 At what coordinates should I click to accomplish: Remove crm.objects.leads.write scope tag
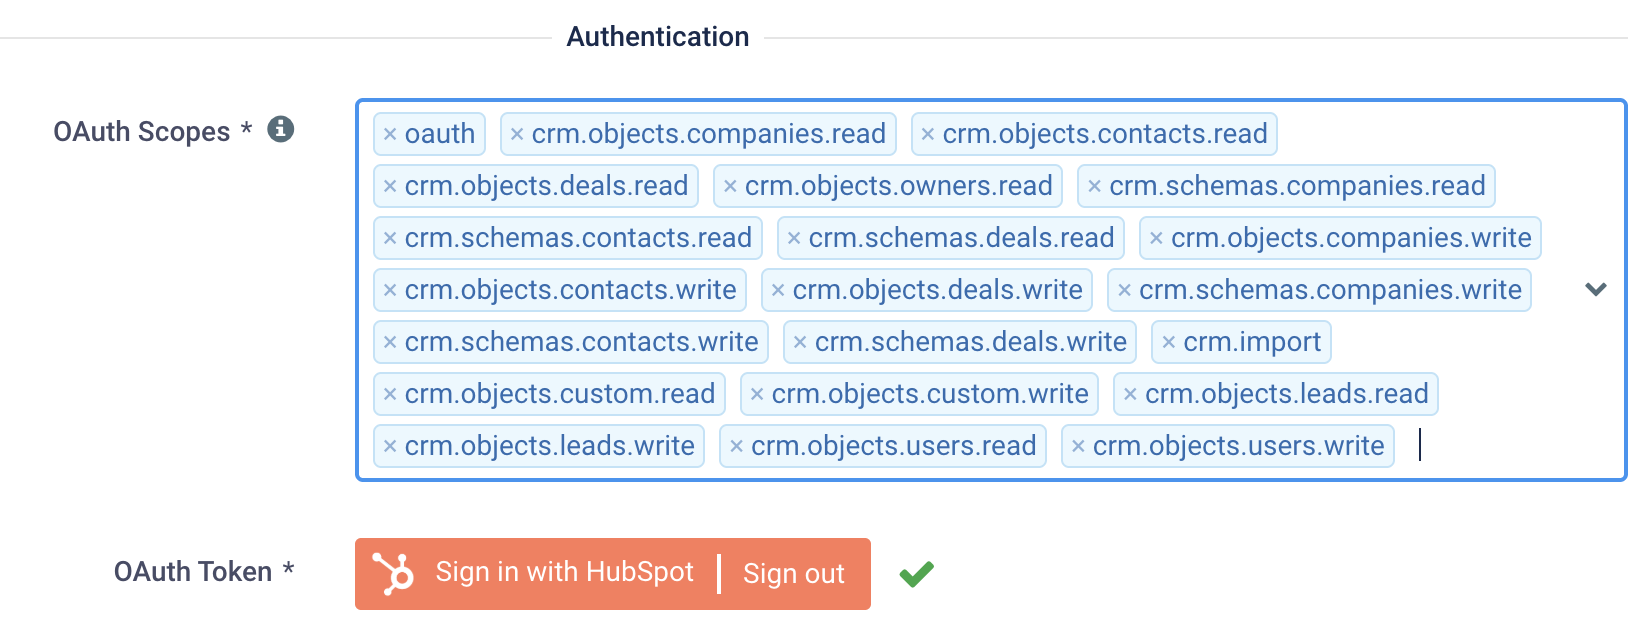[x=390, y=446]
